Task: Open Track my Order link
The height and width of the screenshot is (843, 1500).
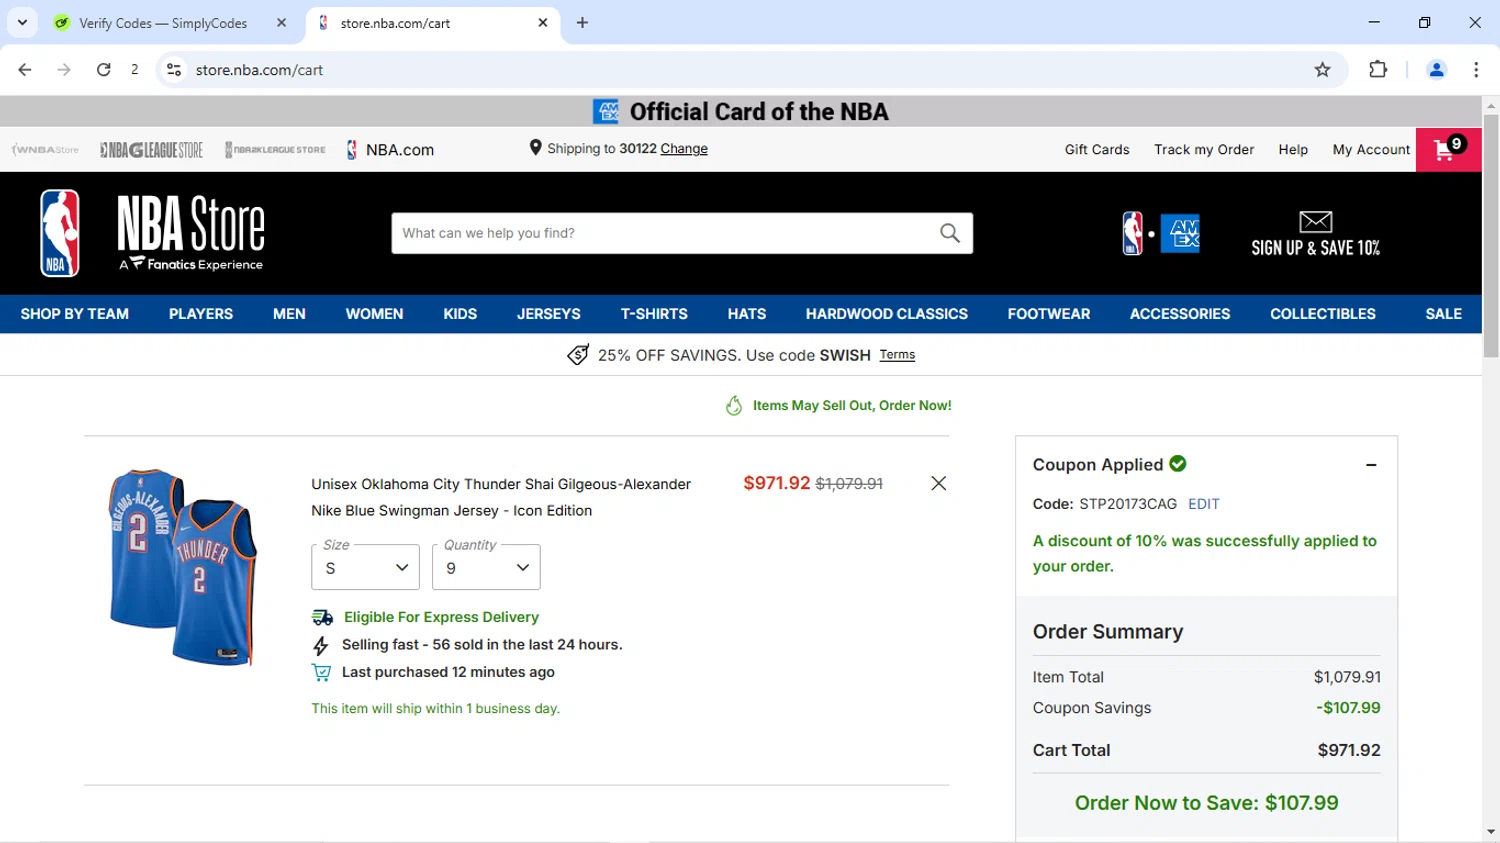Action: pyautogui.click(x=1204, y=150)
